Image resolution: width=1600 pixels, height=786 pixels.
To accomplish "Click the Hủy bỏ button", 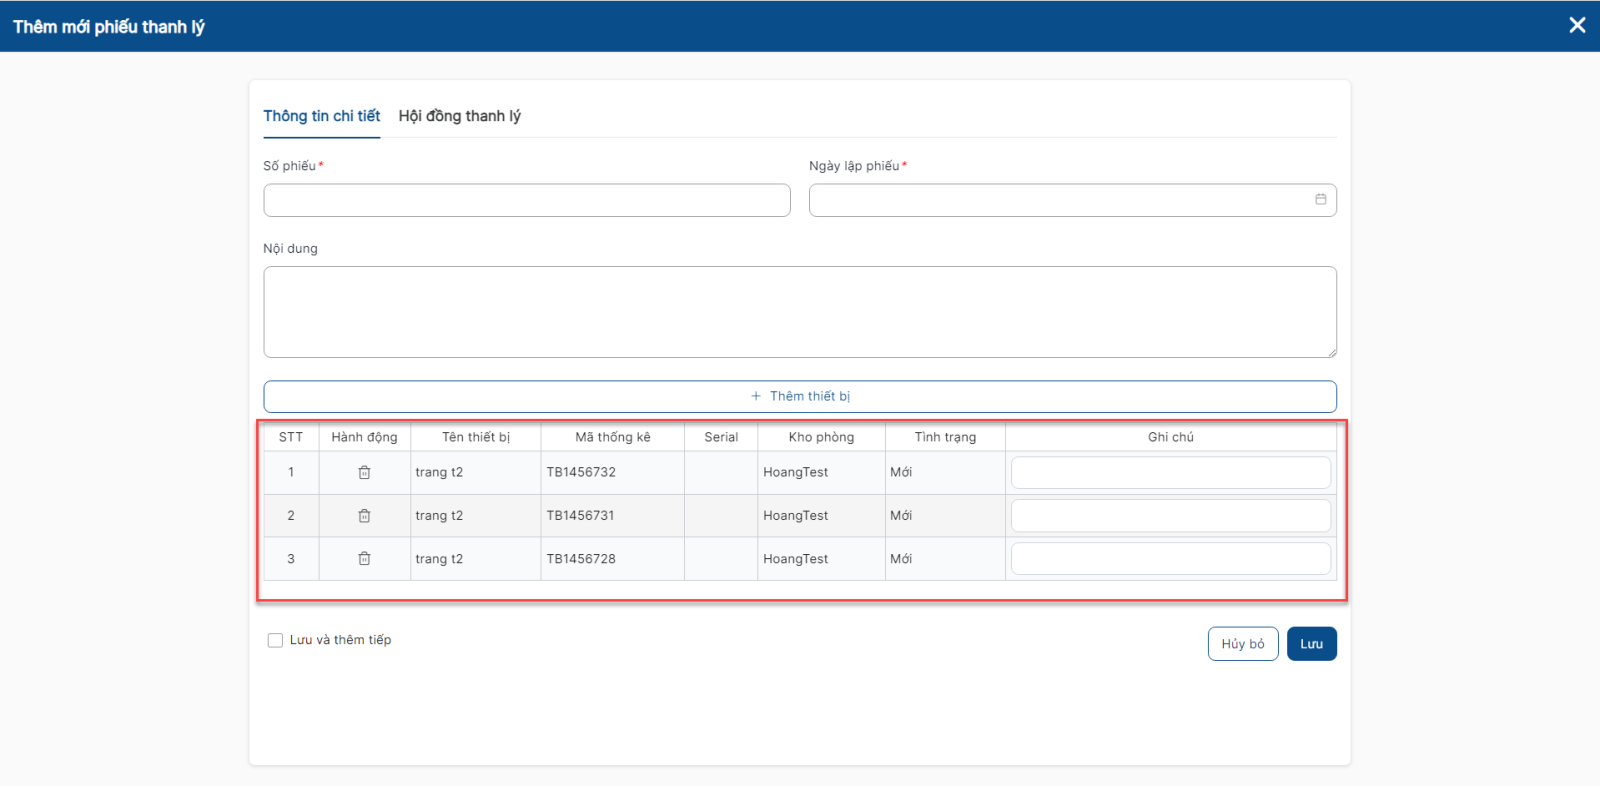I will click(1243, 644).
